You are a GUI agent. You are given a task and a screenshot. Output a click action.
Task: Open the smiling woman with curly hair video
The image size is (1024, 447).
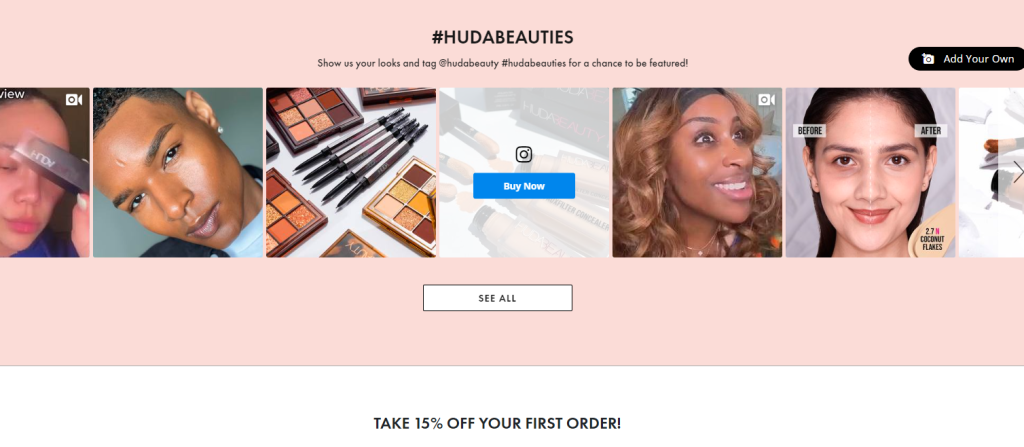click(x=697, y=173)
